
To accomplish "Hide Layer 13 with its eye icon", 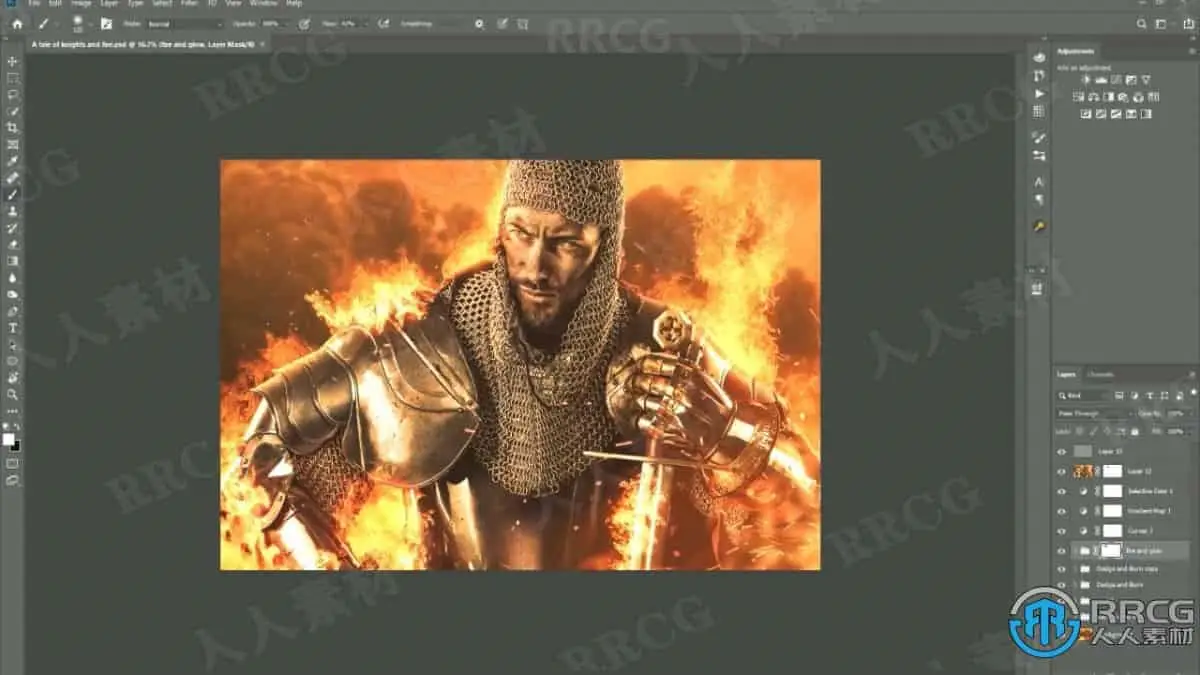I will click(1062, 451).
